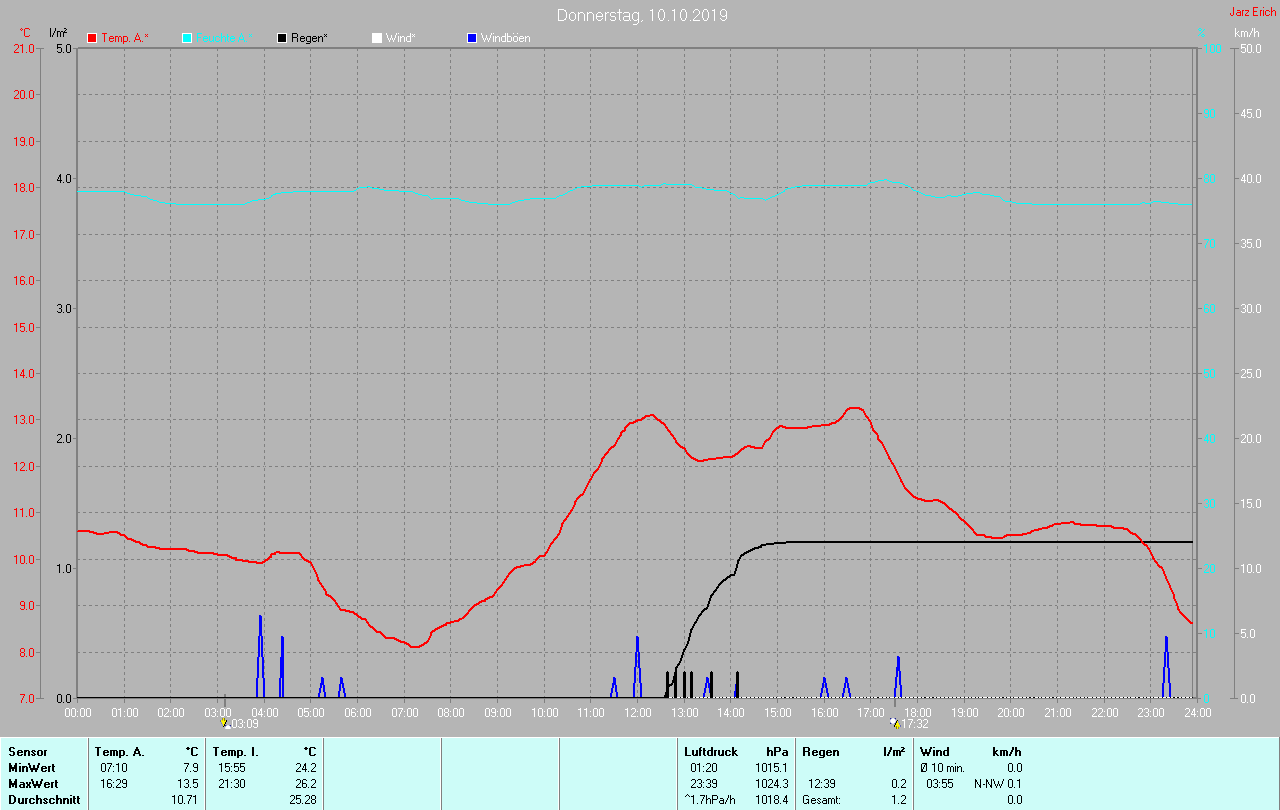
Task: Open the Jarz Erich link
Action: (1252, 12)
